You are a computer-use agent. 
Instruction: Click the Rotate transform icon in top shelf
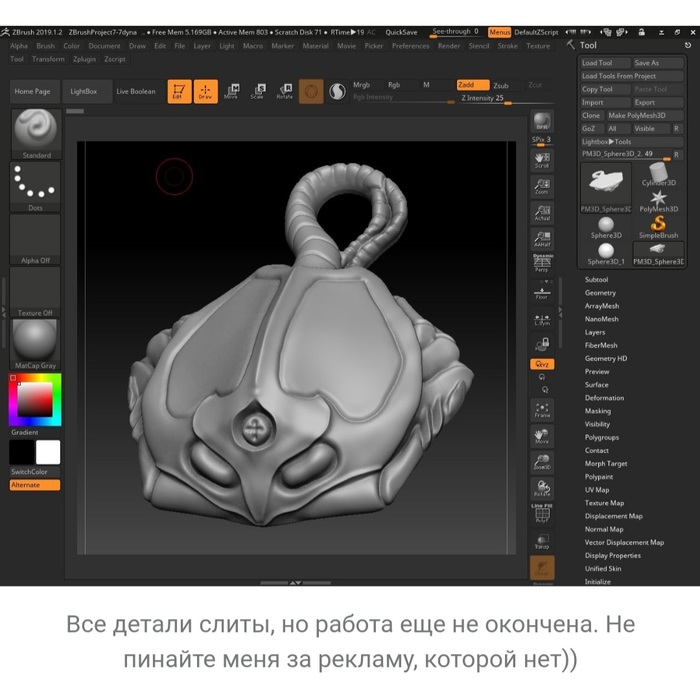(x=284, y=91)
